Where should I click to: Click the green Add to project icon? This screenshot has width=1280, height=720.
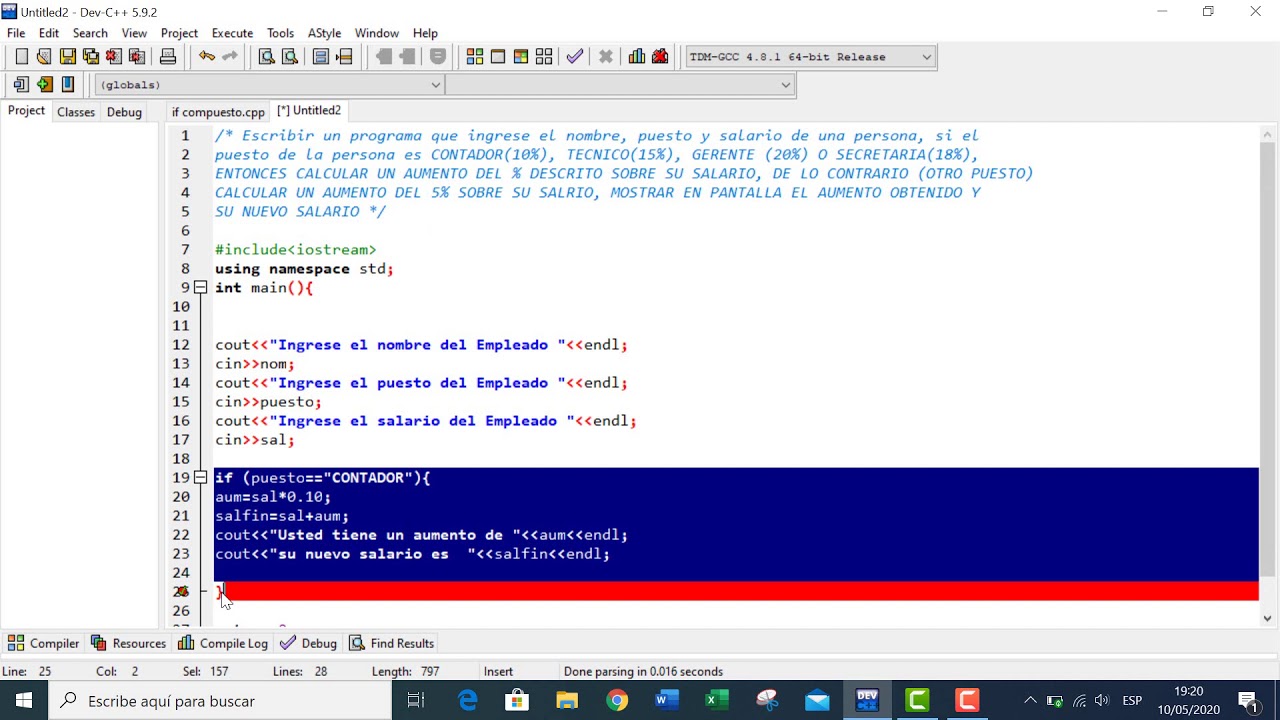coord(44,85)
